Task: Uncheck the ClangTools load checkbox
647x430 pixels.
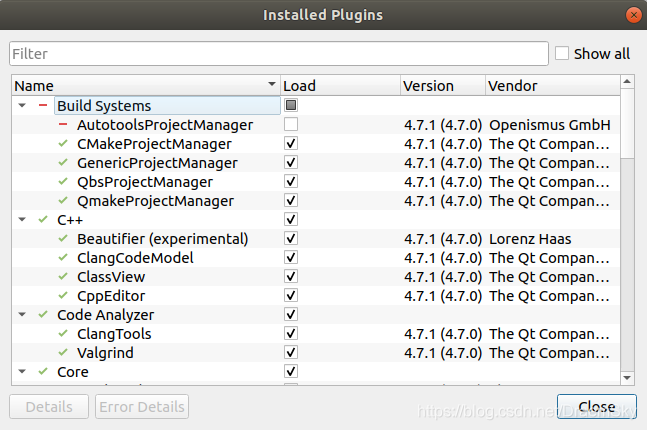Action: click(x=291, y=333)
